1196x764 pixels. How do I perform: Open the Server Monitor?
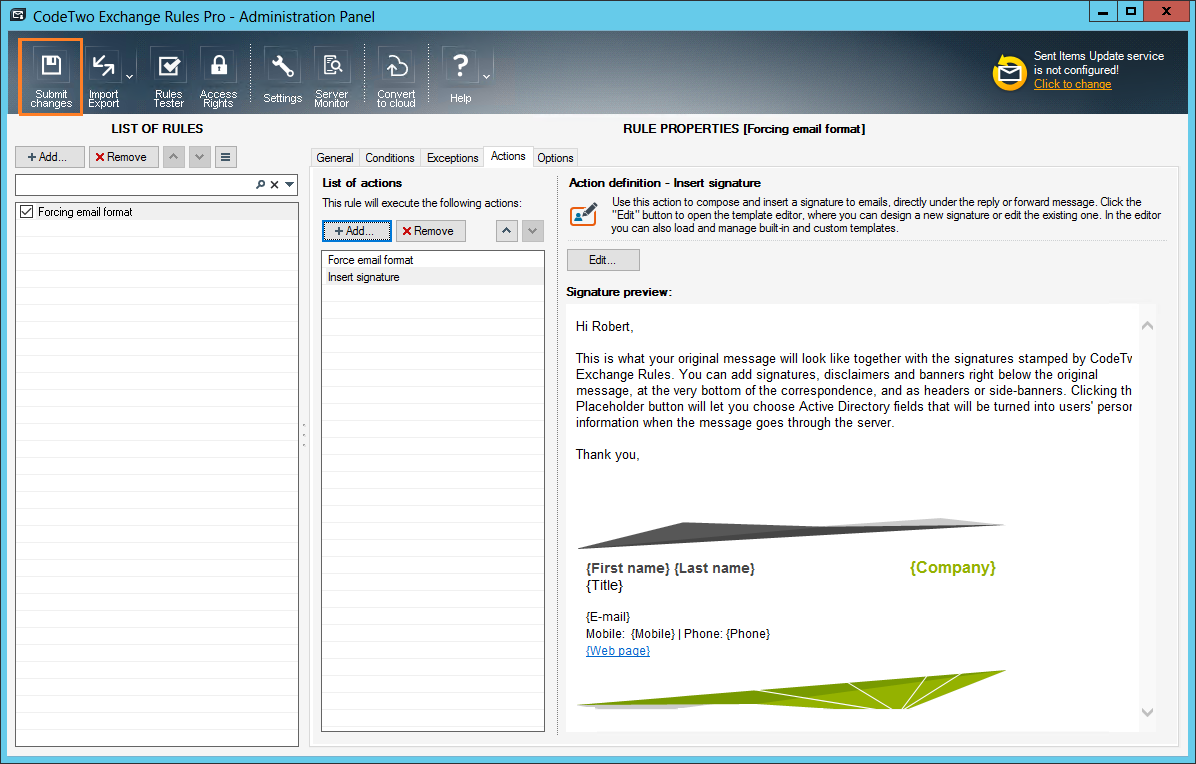click(332, 77)
